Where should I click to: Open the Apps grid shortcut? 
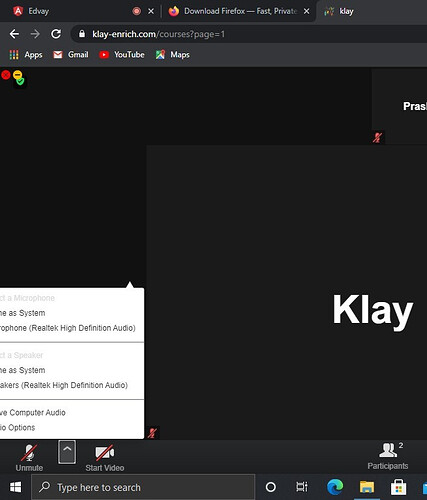point(26,55)
